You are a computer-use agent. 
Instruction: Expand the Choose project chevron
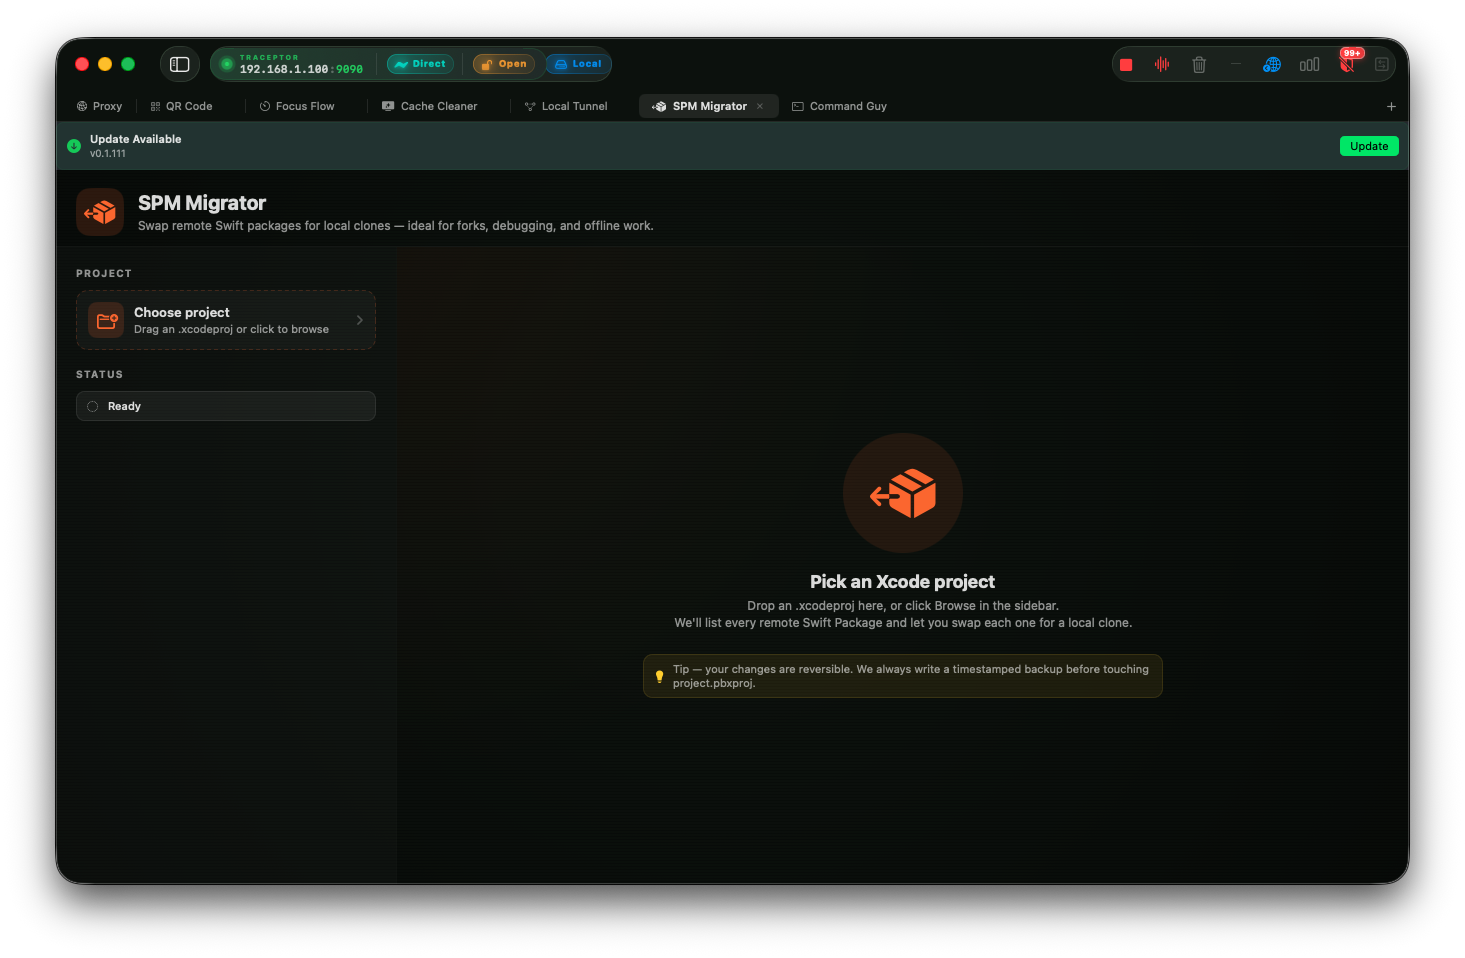coord(360,320)
